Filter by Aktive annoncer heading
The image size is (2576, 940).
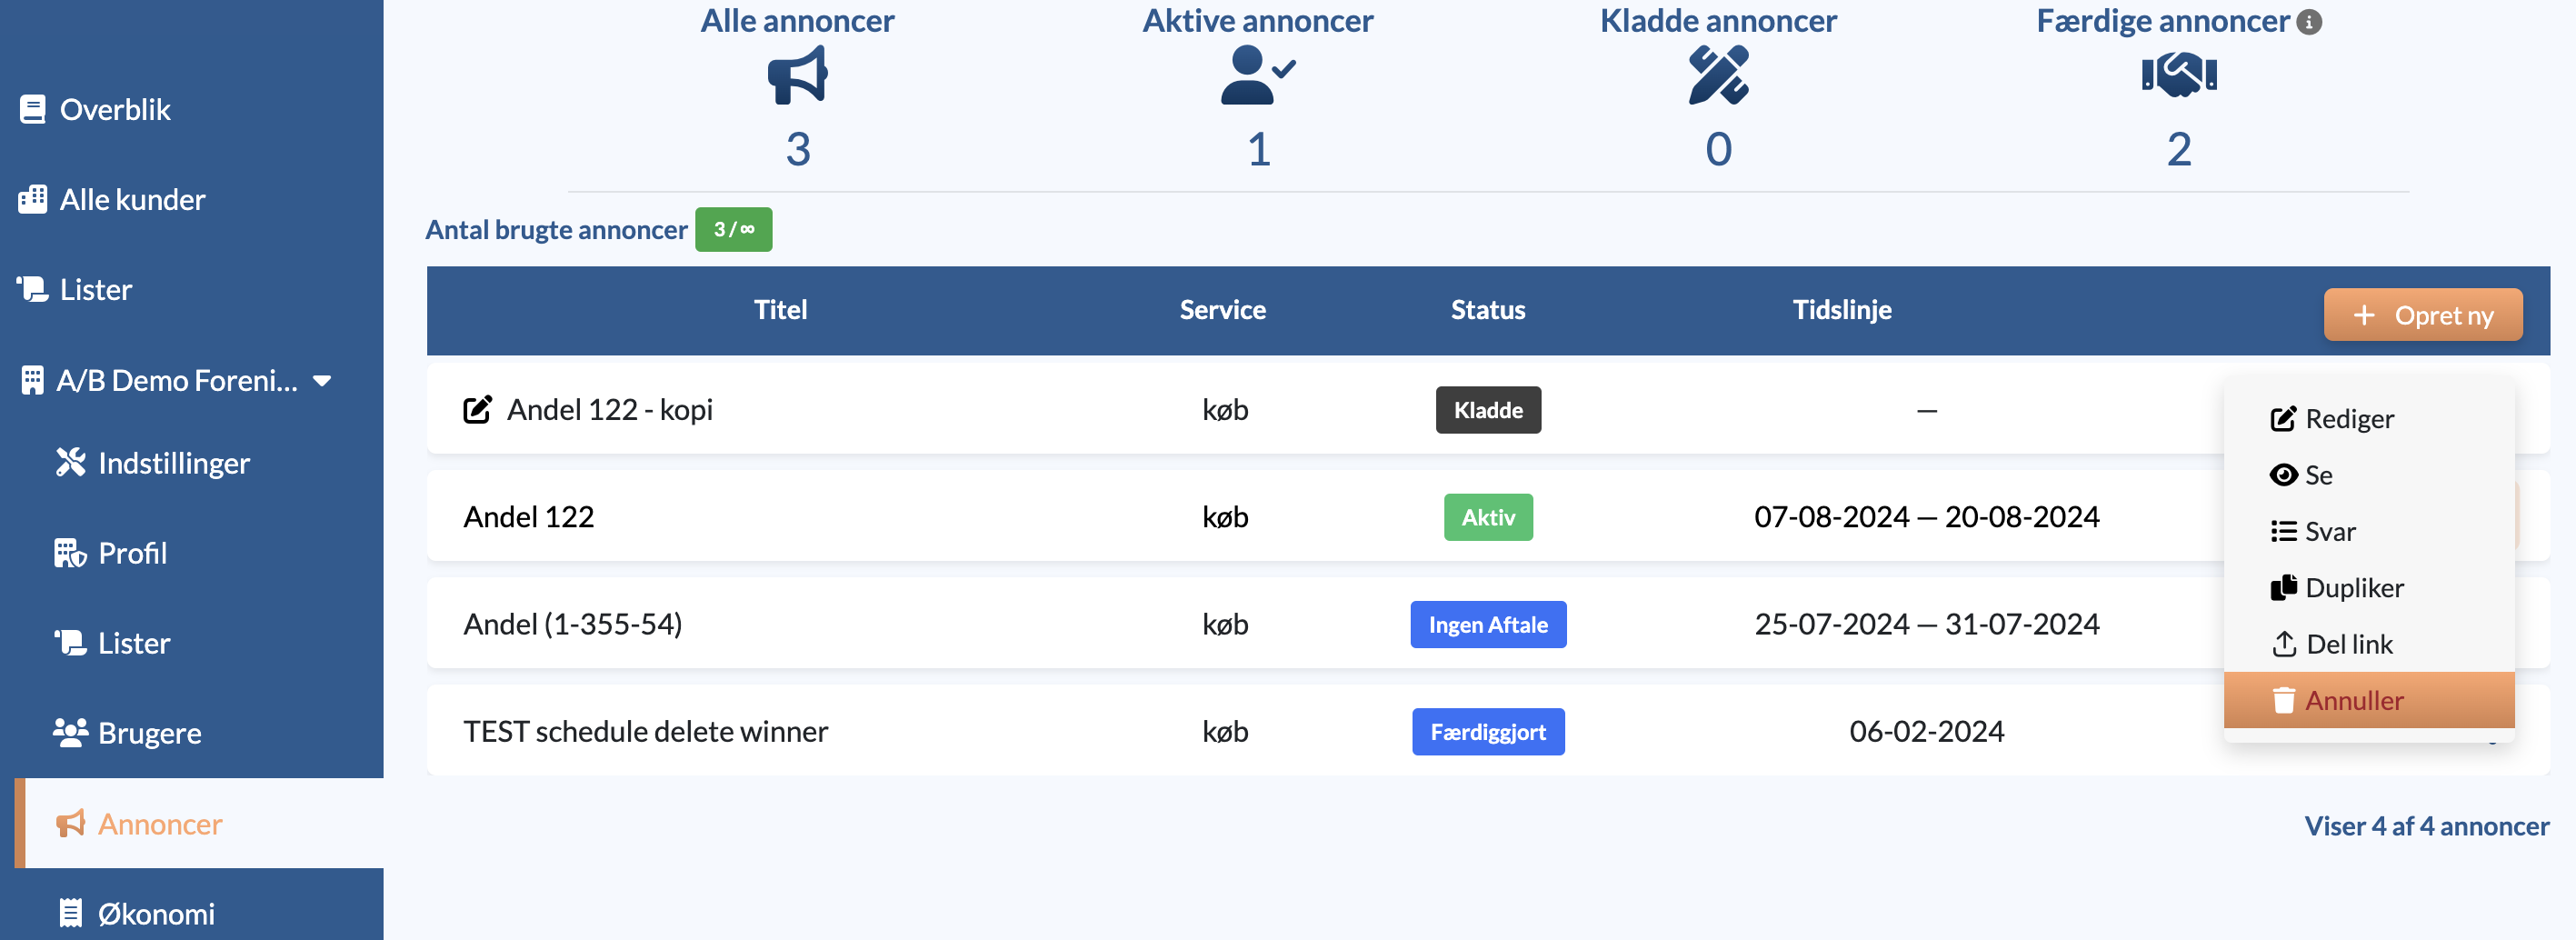(1258, 21)
